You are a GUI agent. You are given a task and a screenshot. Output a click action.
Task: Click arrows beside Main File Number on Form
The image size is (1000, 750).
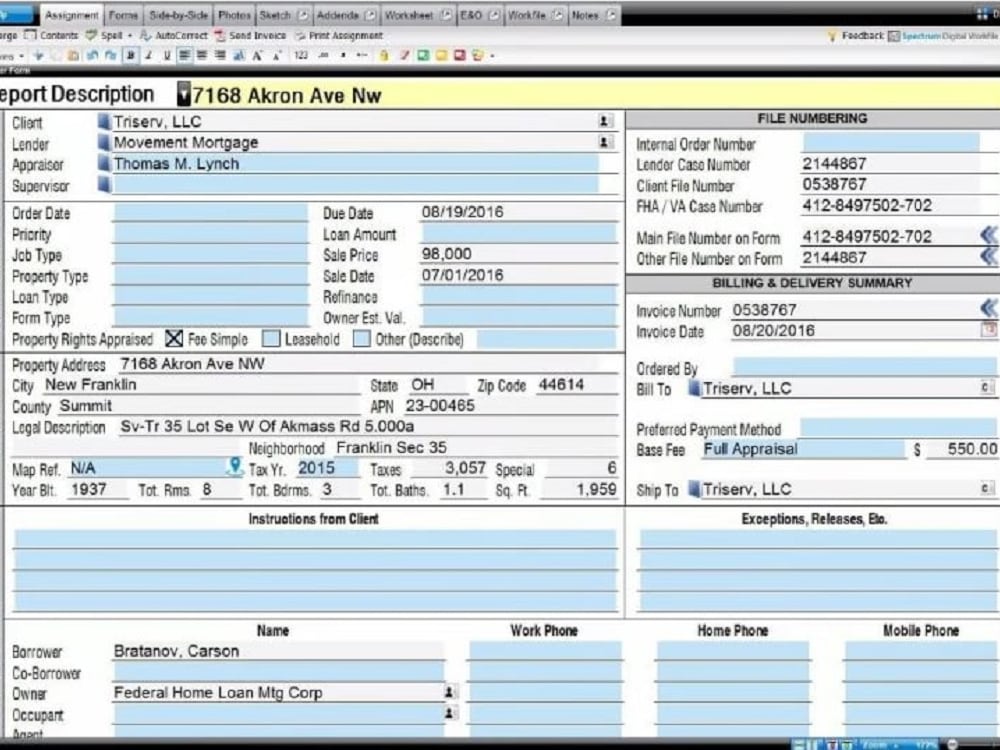[x=989, y=236]
